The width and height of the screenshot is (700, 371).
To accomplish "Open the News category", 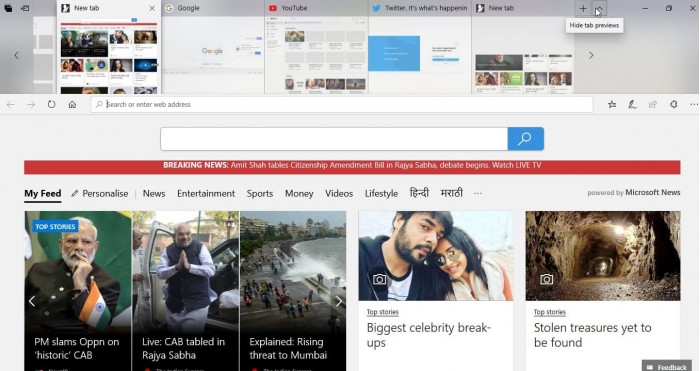I will point(154,194).
